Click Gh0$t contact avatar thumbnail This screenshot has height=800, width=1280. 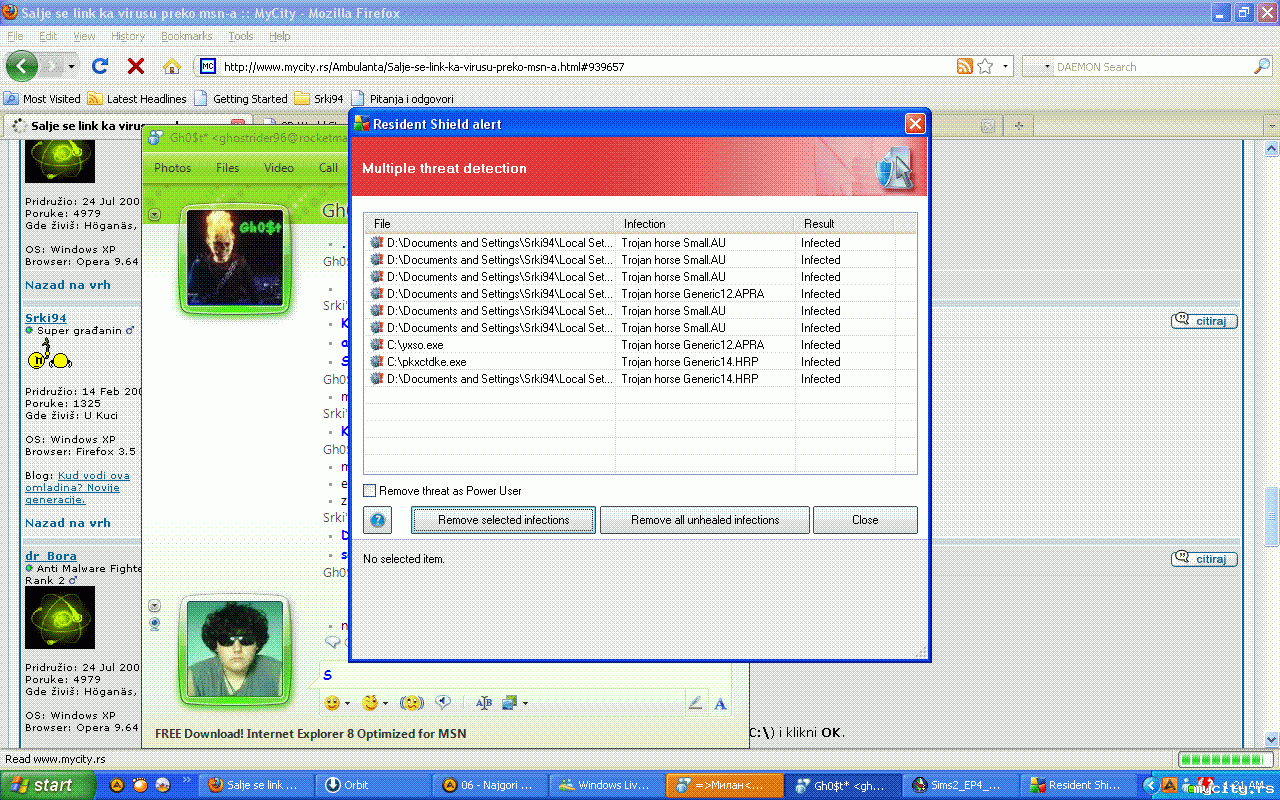tap(236, 258)
